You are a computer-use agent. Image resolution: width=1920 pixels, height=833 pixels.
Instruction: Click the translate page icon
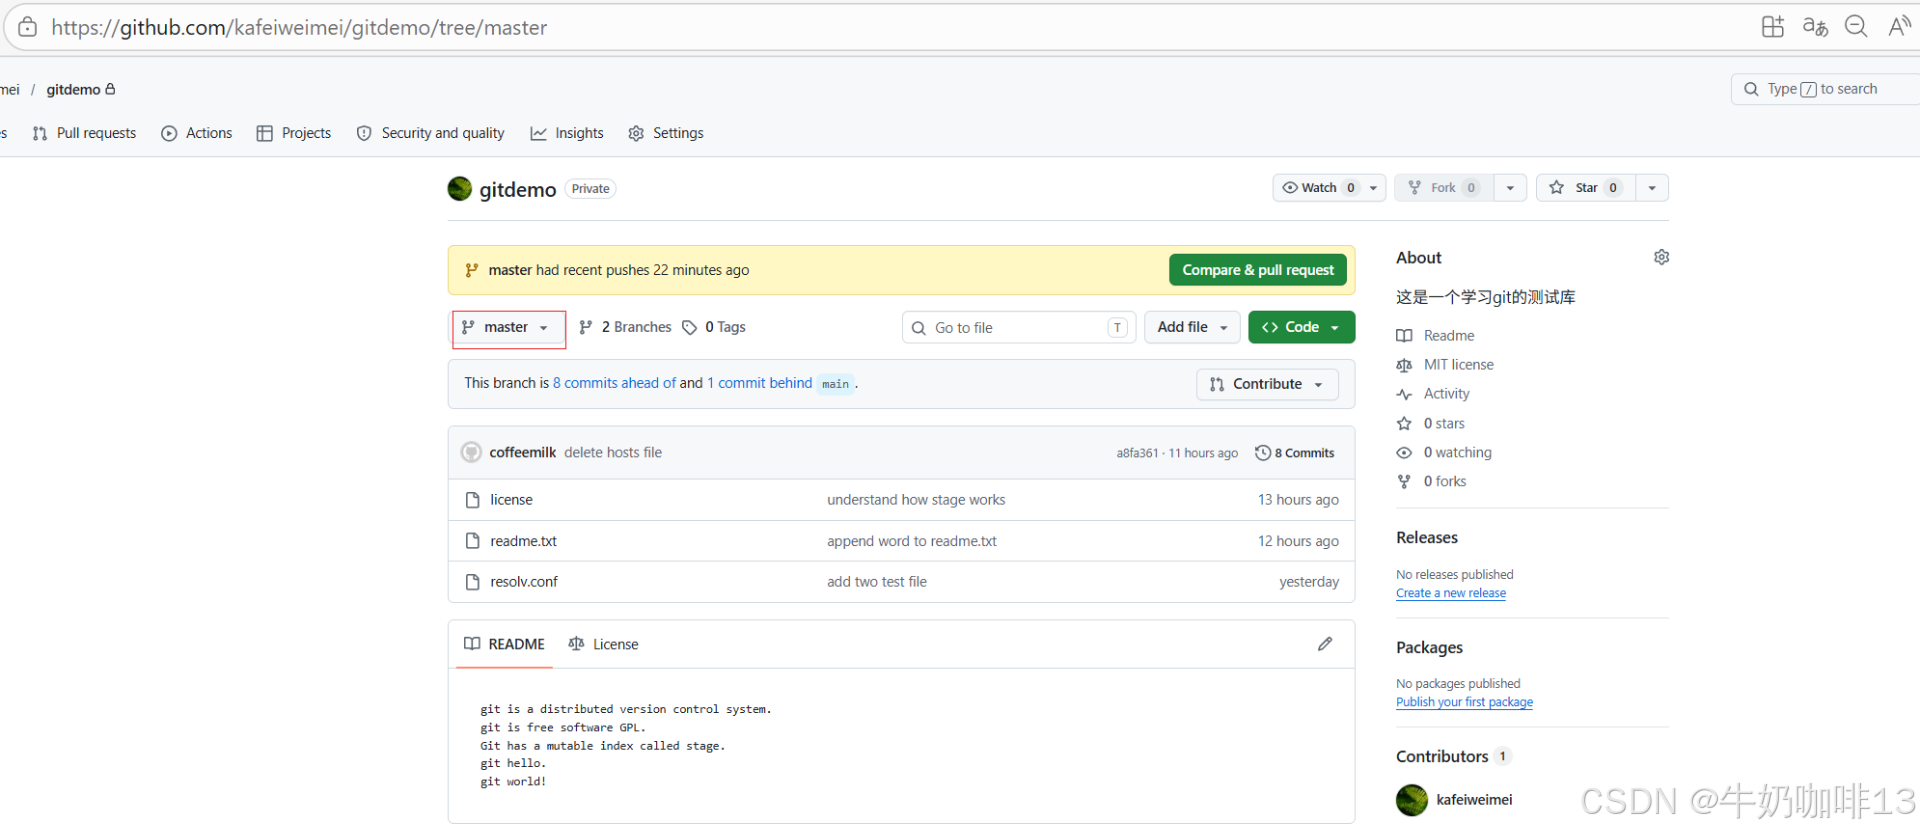pyautogui.click(x=1815, y=27)
